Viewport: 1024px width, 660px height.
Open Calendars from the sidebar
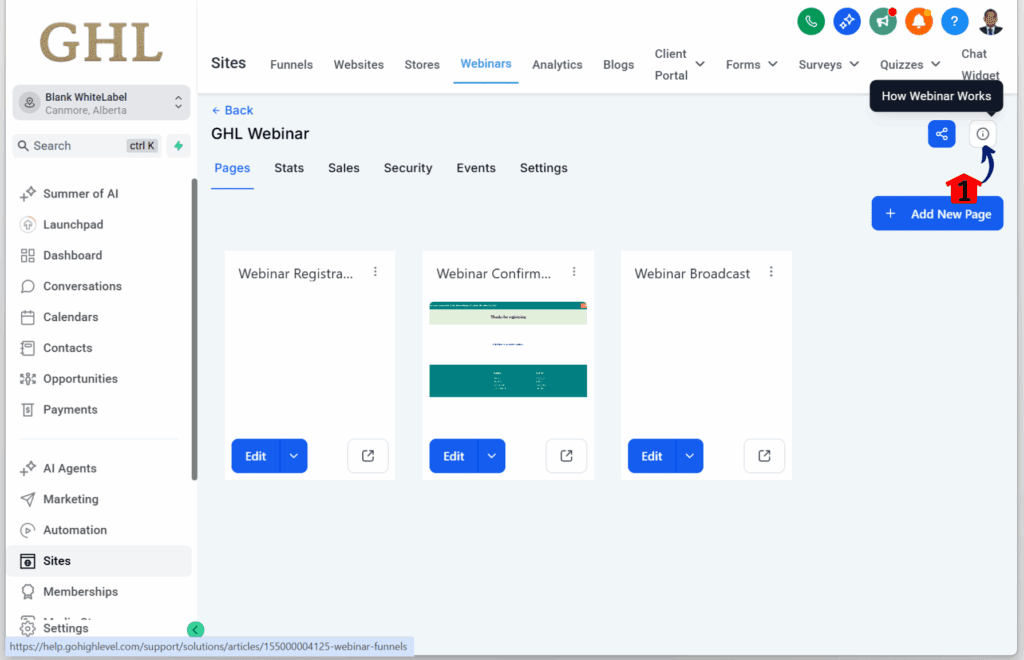pos(70,317)
